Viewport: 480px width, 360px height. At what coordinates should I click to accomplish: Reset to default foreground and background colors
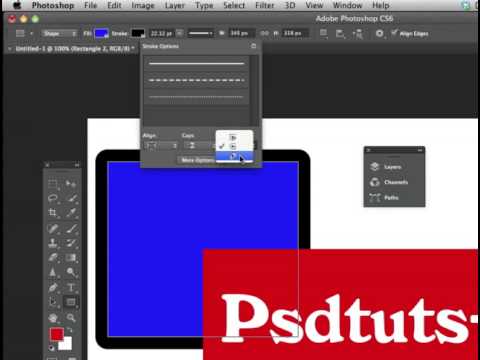52,348
